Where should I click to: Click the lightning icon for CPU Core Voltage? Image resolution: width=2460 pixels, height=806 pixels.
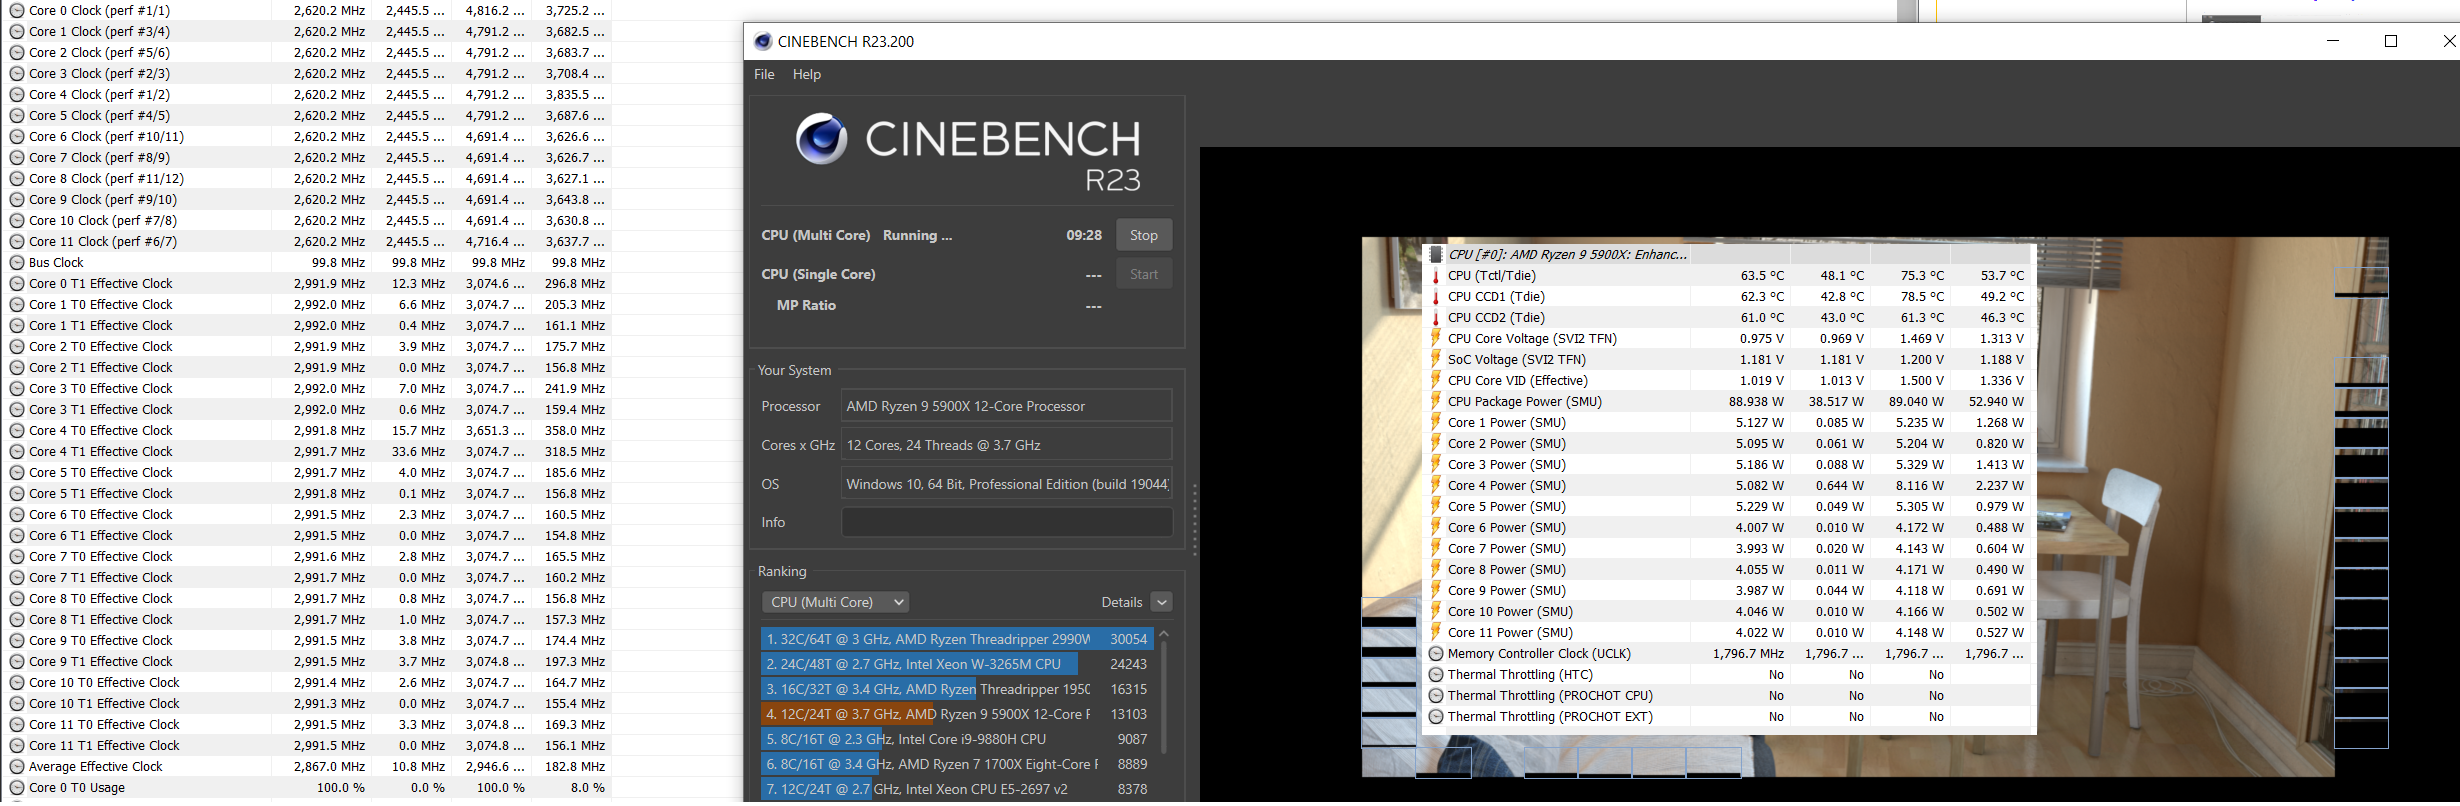tap(1436, 338)
